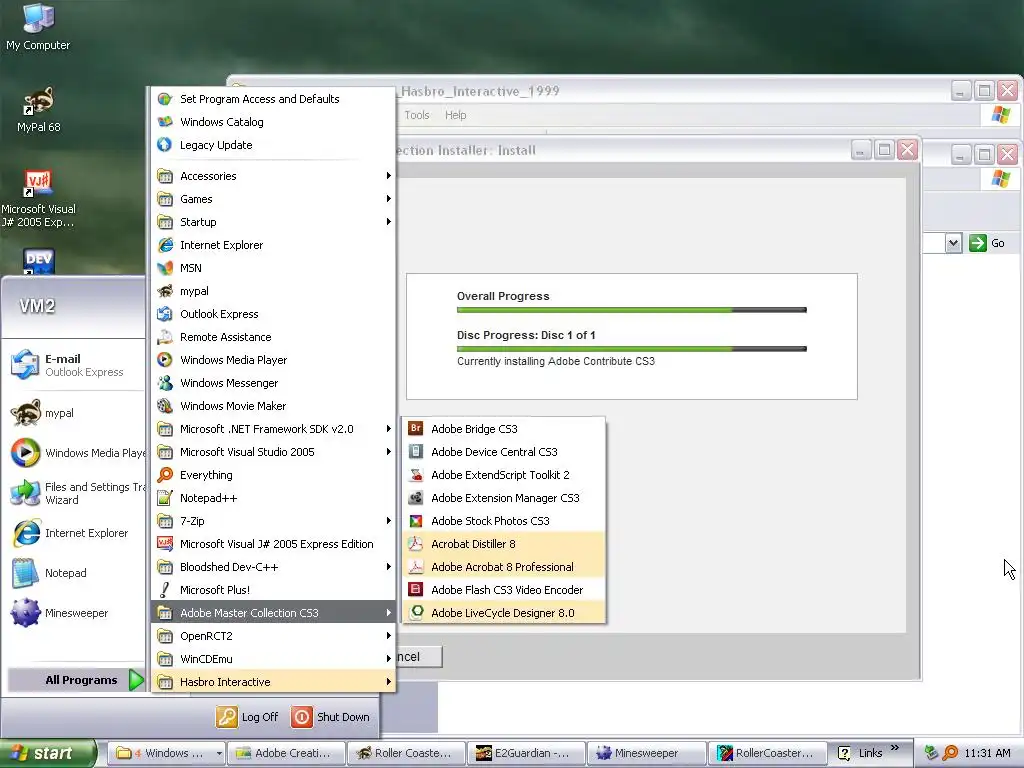Switch to RollerCoaster taskbar button

[x=765, y=753]
